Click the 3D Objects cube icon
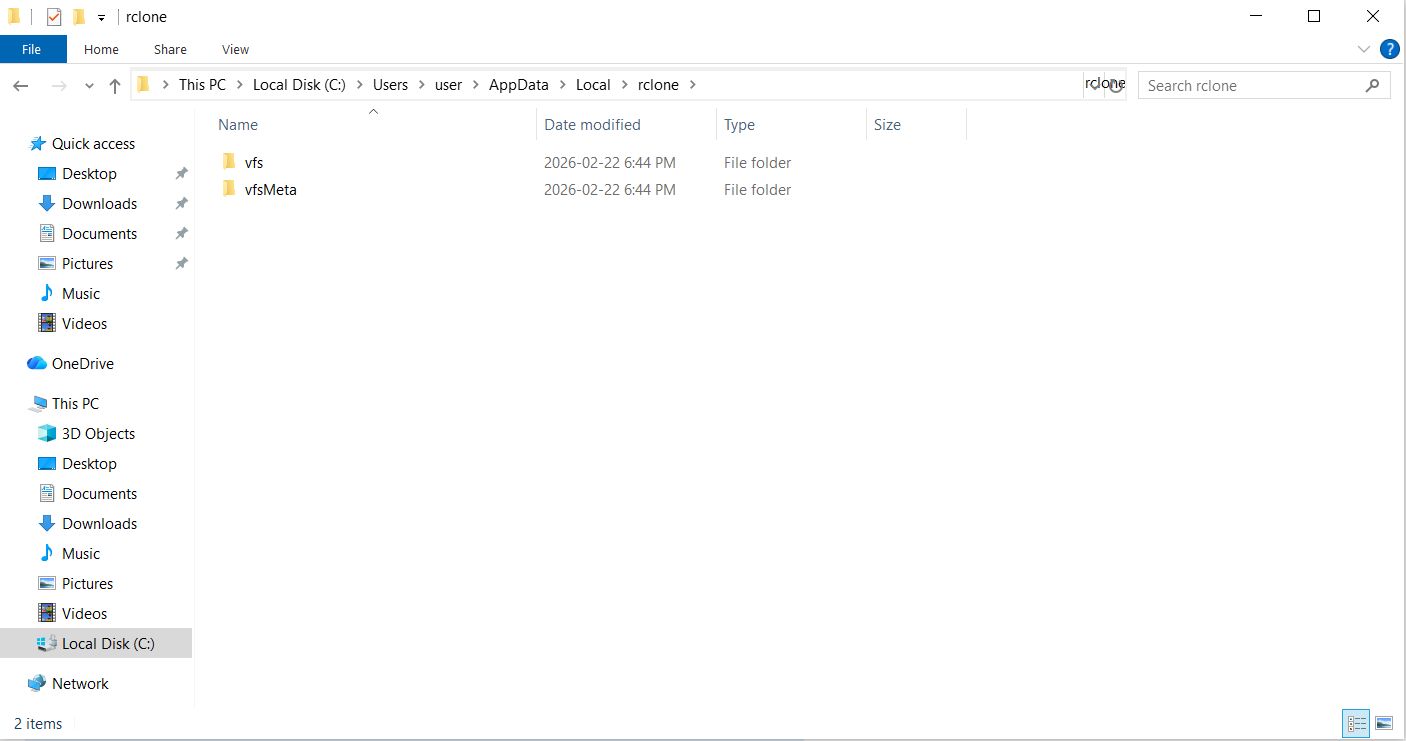This screenshot has height=741, width=1406. (x=46, y=433)
